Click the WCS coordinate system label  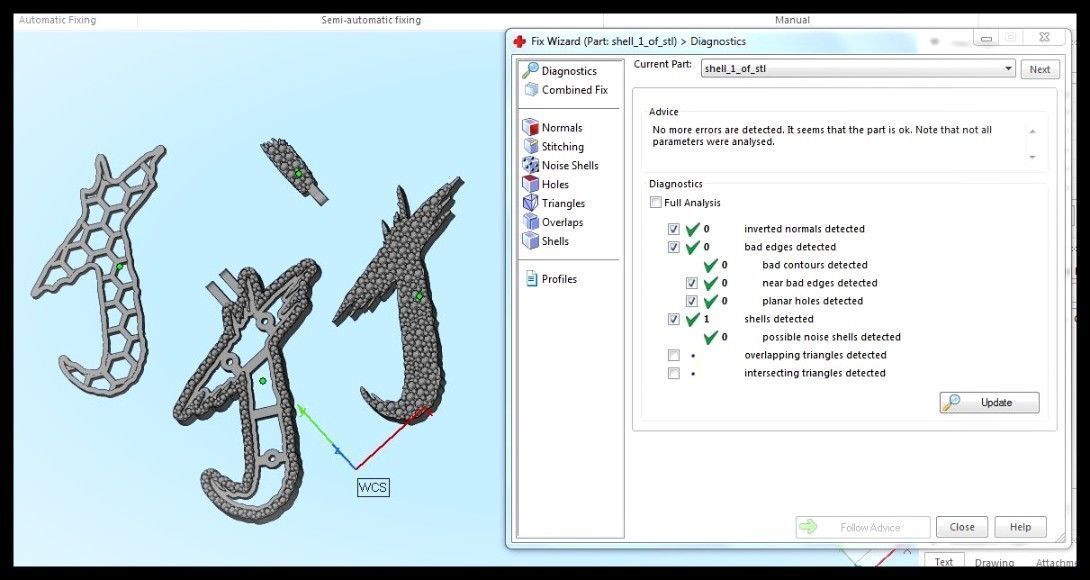pyautogui.click(x=373, y=488)
